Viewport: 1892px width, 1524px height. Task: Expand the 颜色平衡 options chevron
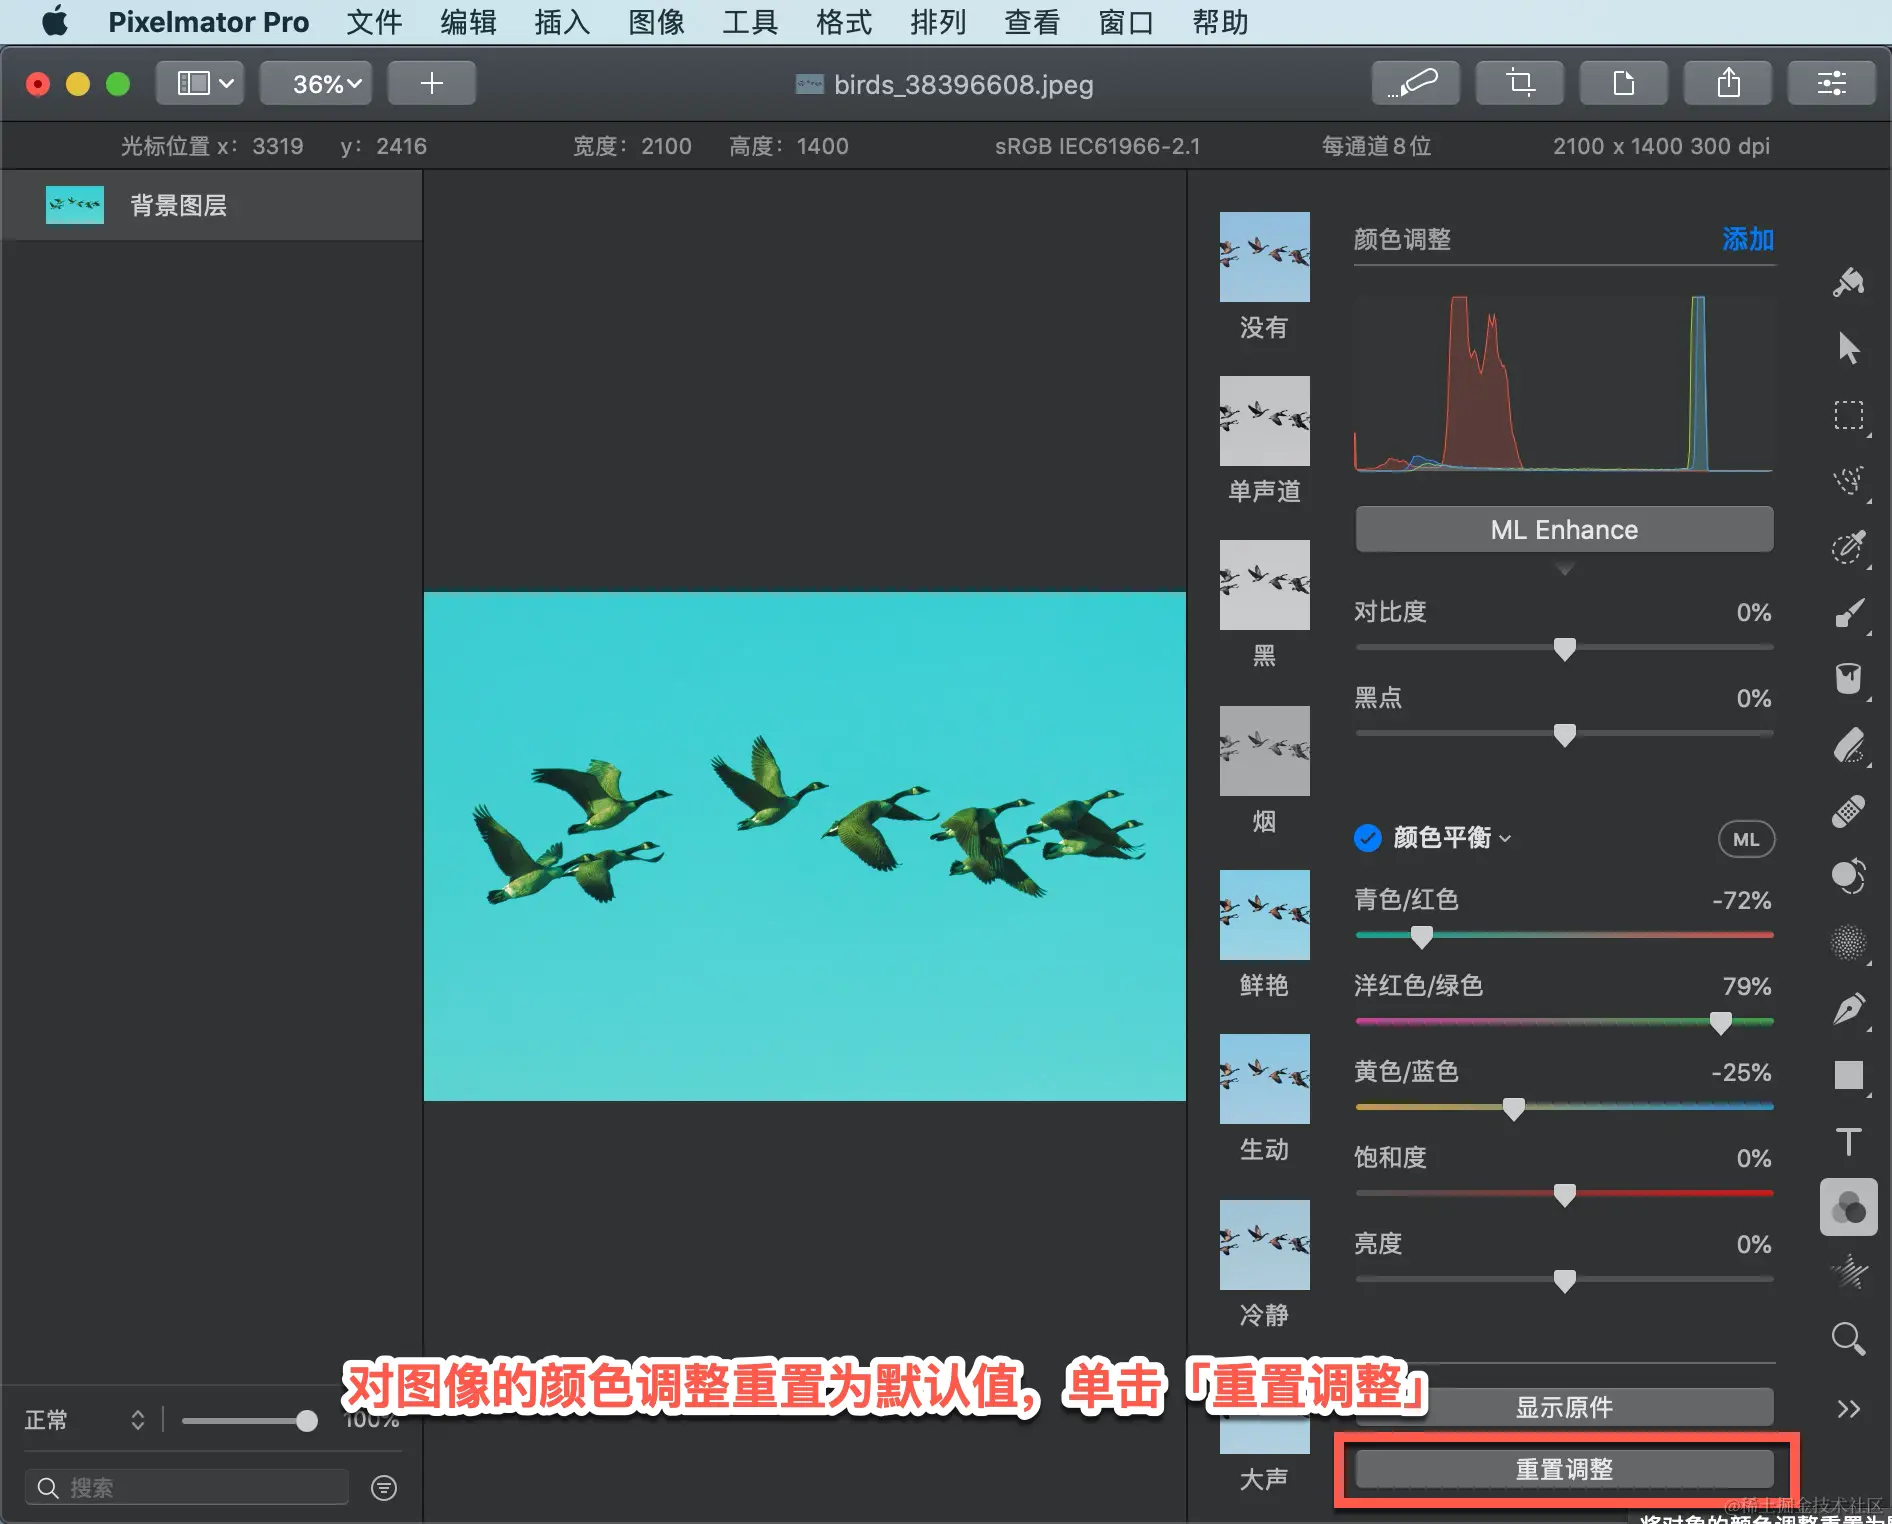(1505, 839)
